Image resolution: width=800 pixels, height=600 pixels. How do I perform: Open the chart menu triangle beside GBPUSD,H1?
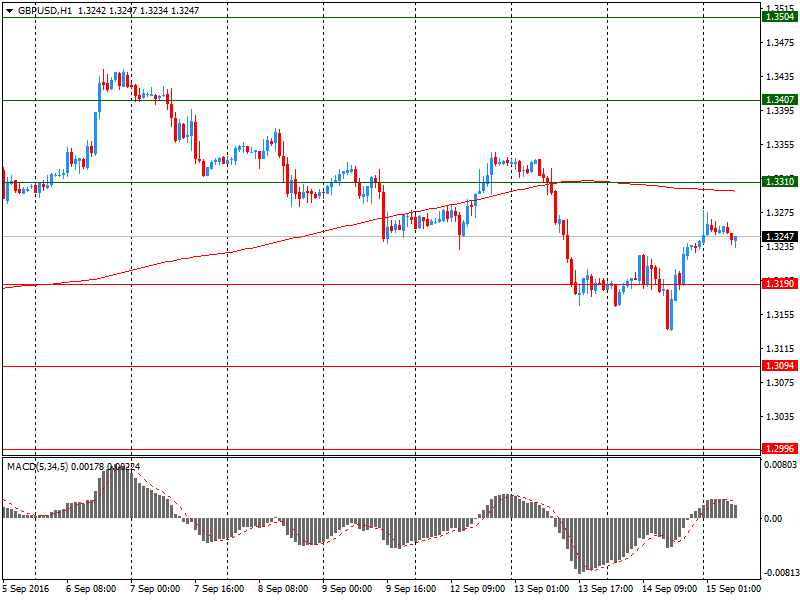10,11
